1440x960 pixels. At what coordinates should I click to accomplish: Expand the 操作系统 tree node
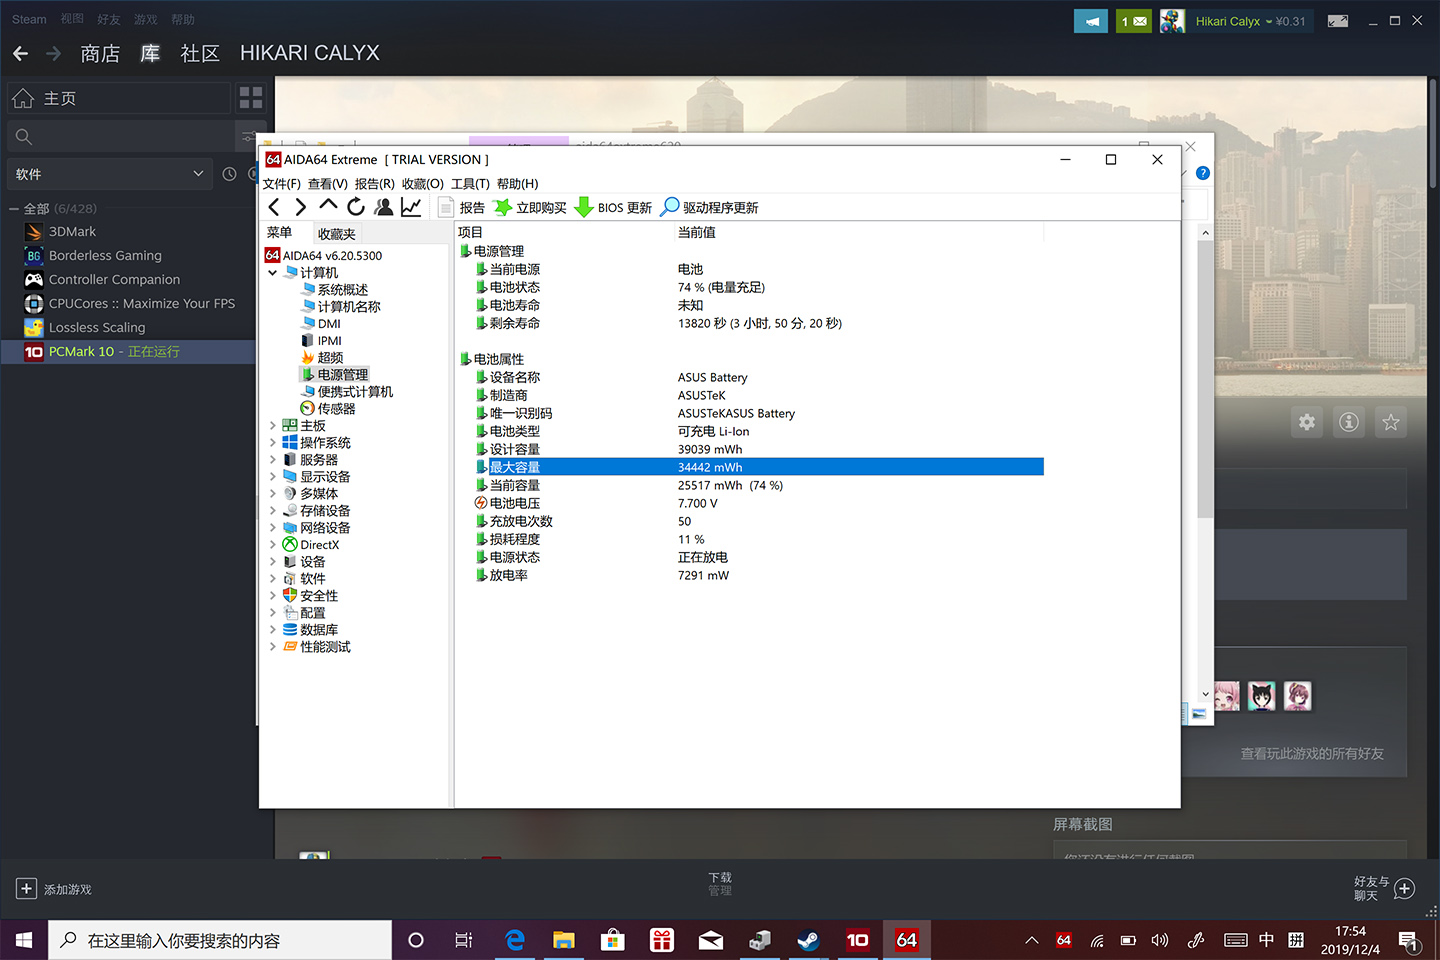click(x=273, y=443)
